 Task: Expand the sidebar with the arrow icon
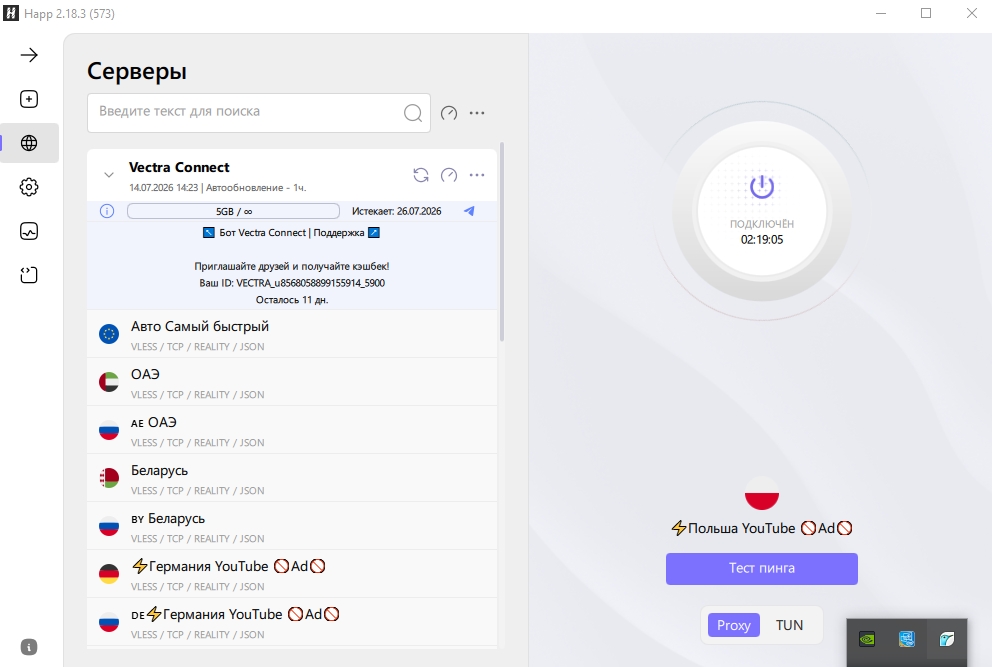point(29,55)
